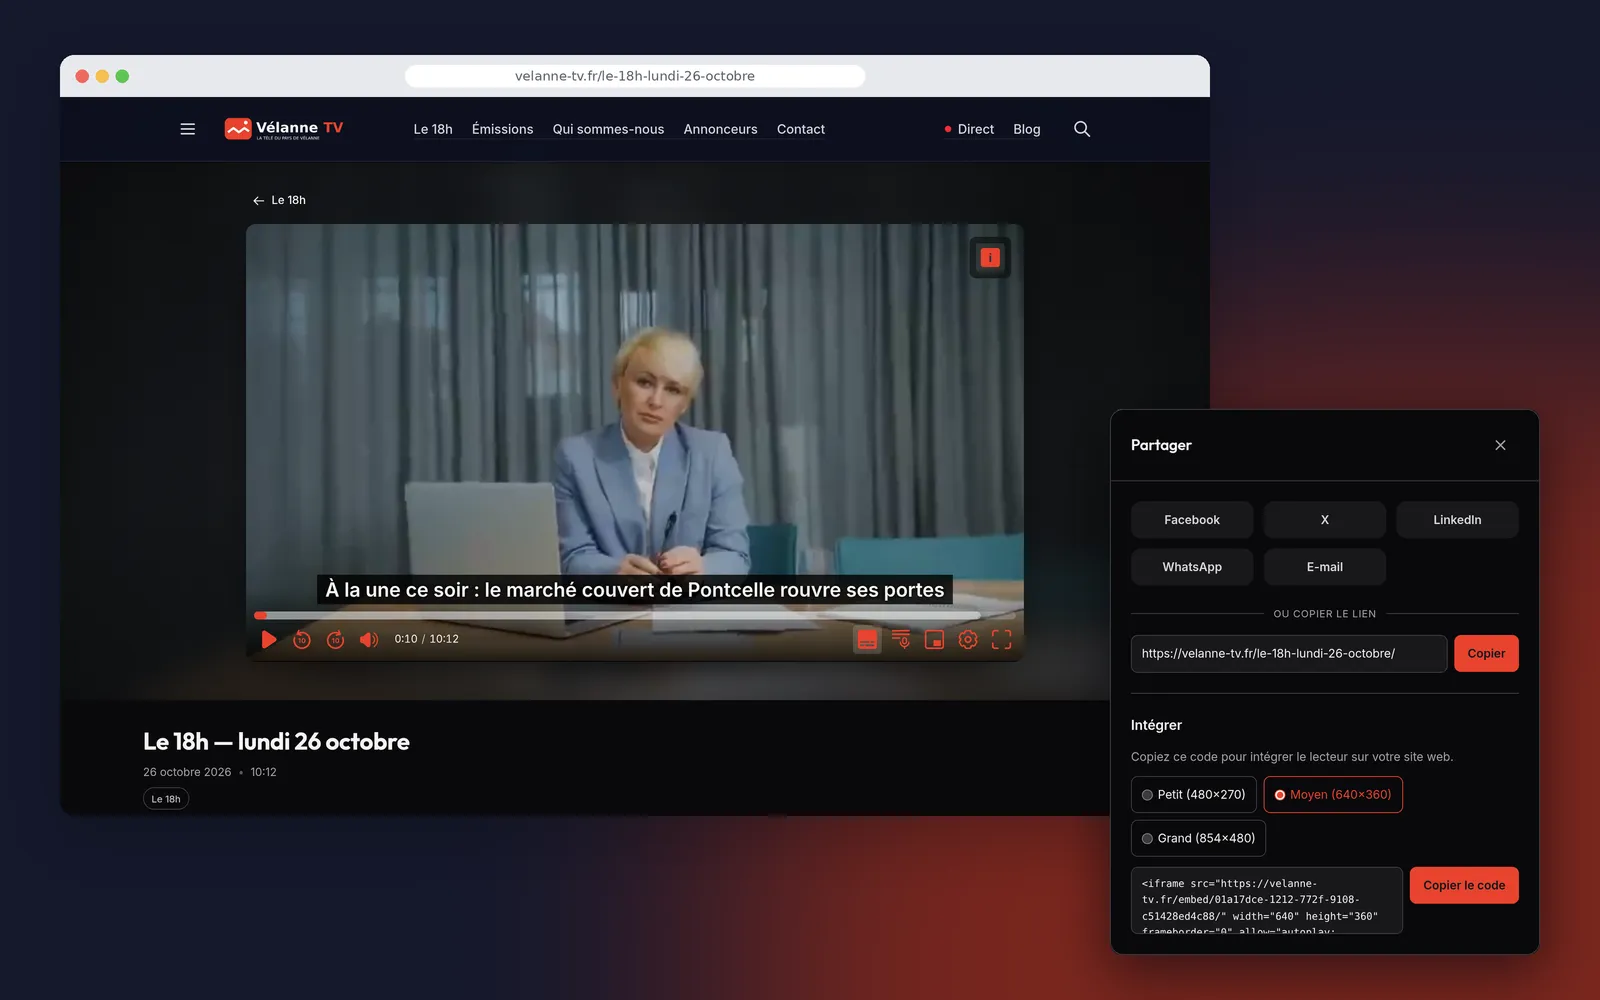Image resolution: width=1600 pixels, height=1000 pixels.
Task: Enter fullscreen mode
Action: point(1001,640)
